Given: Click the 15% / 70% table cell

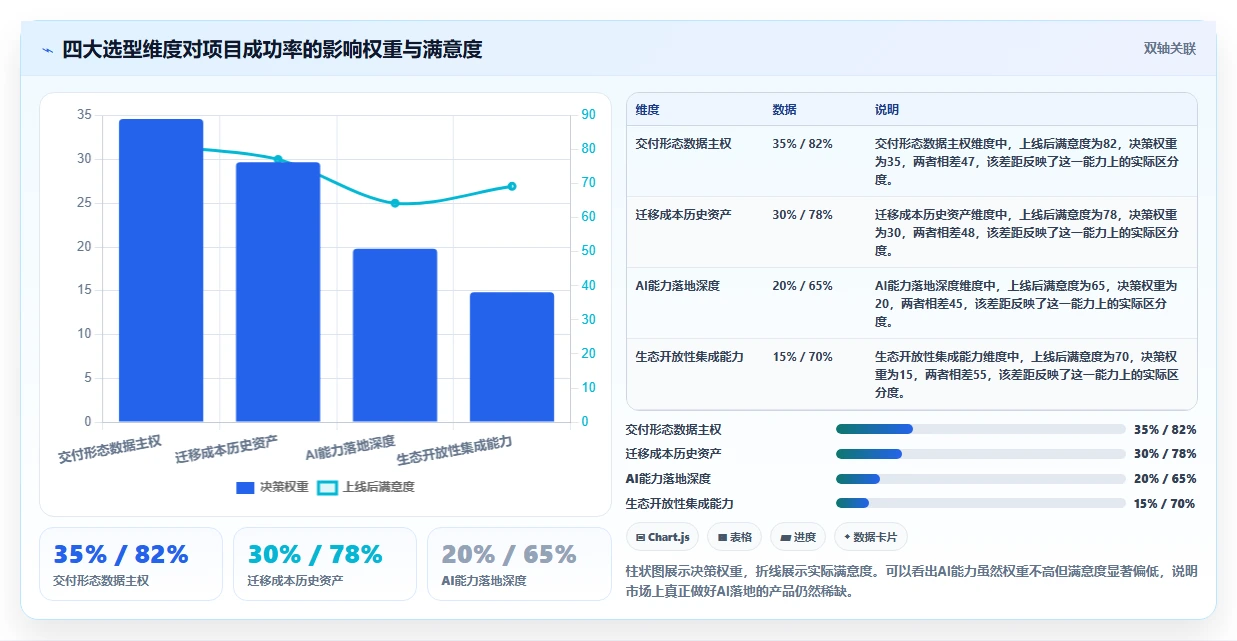Looking at the screenshot, I should 803,357.
